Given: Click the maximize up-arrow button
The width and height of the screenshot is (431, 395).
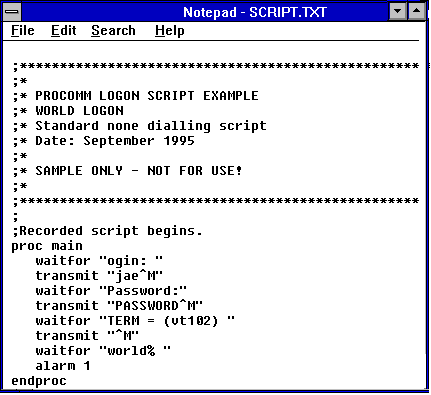Looking at the screenshot, I should pos(416,12).
